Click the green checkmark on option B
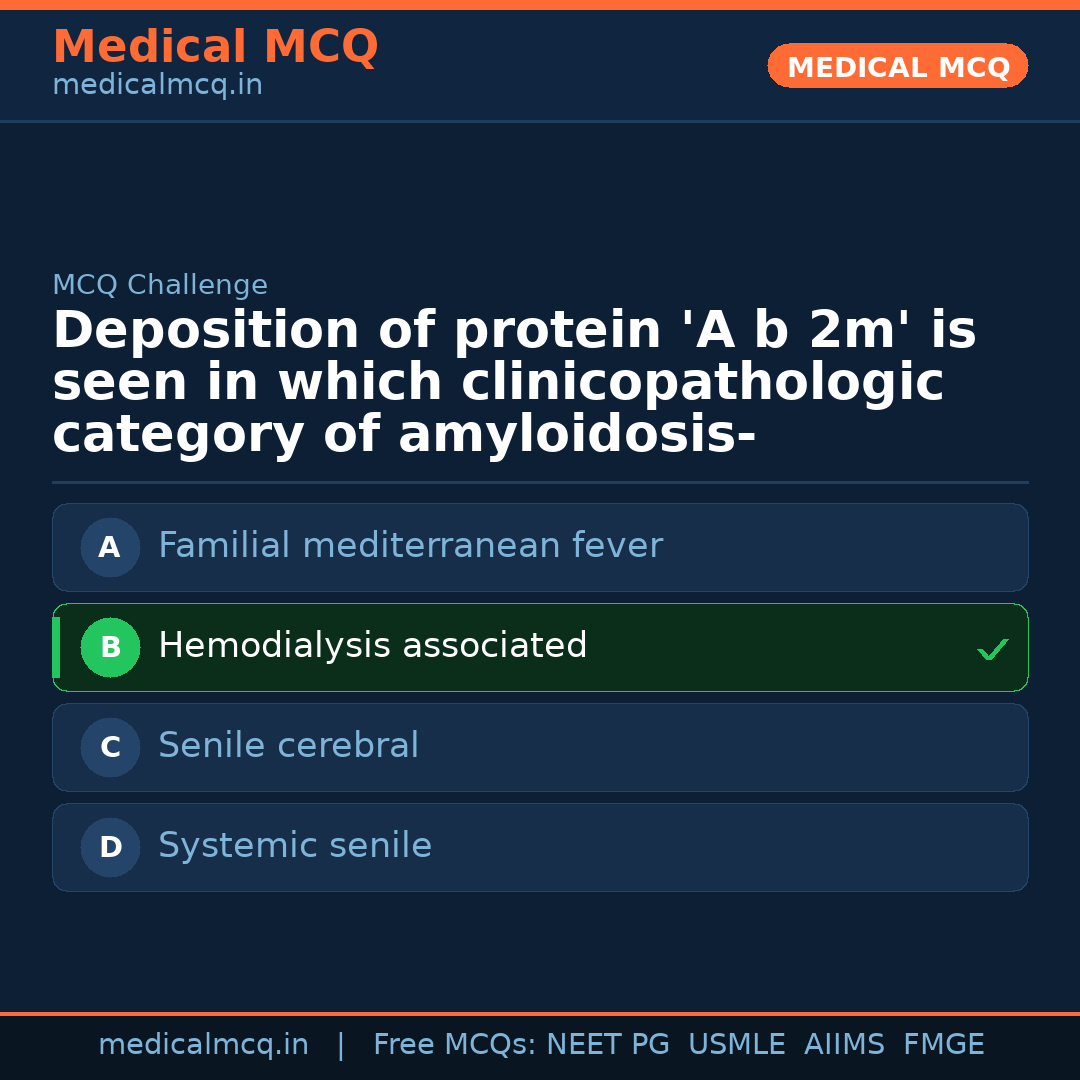The height and width of the screenshot is (1080, 1080). tap(992, 650)
